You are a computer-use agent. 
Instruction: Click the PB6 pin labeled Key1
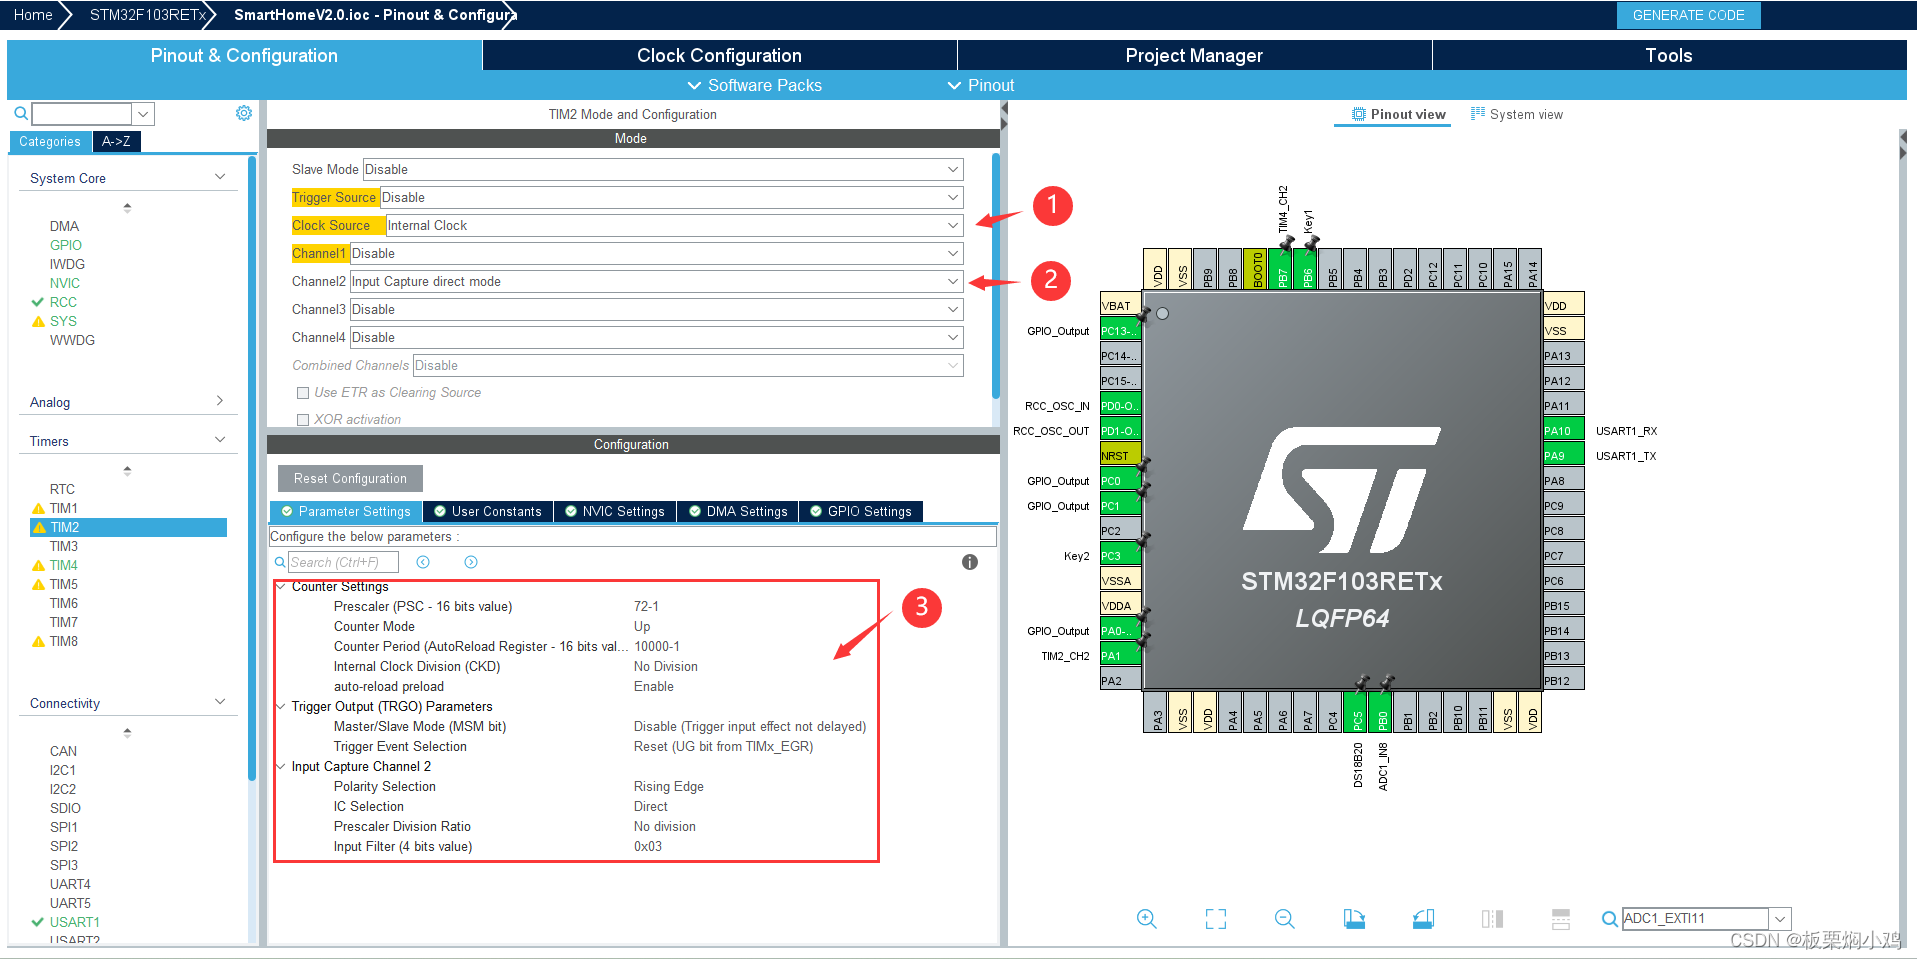1306,269
